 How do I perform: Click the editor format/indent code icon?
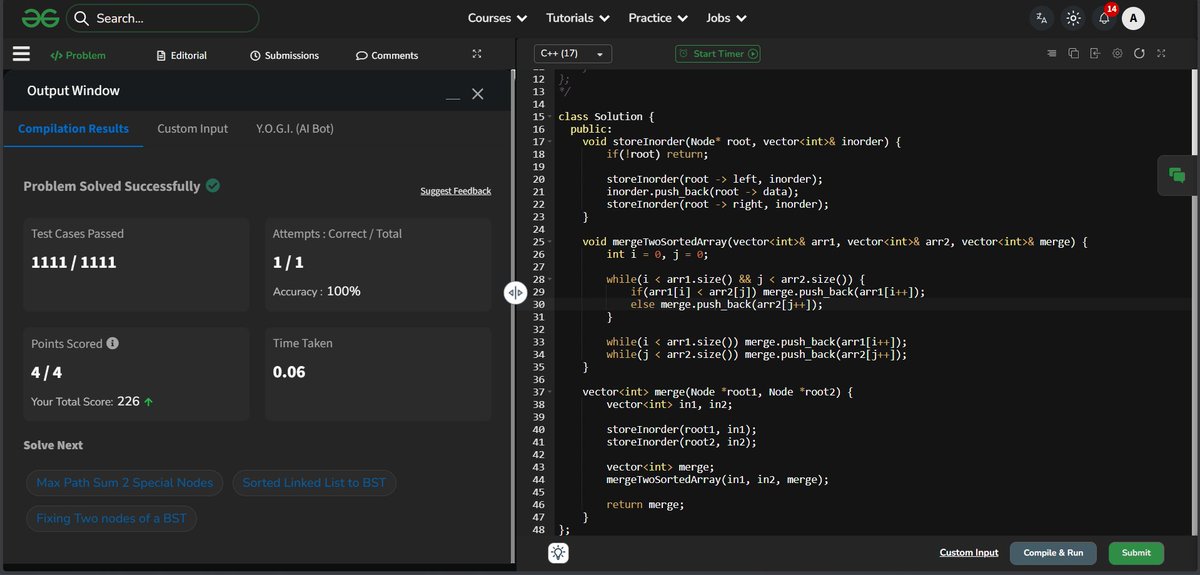(1050, 54)
